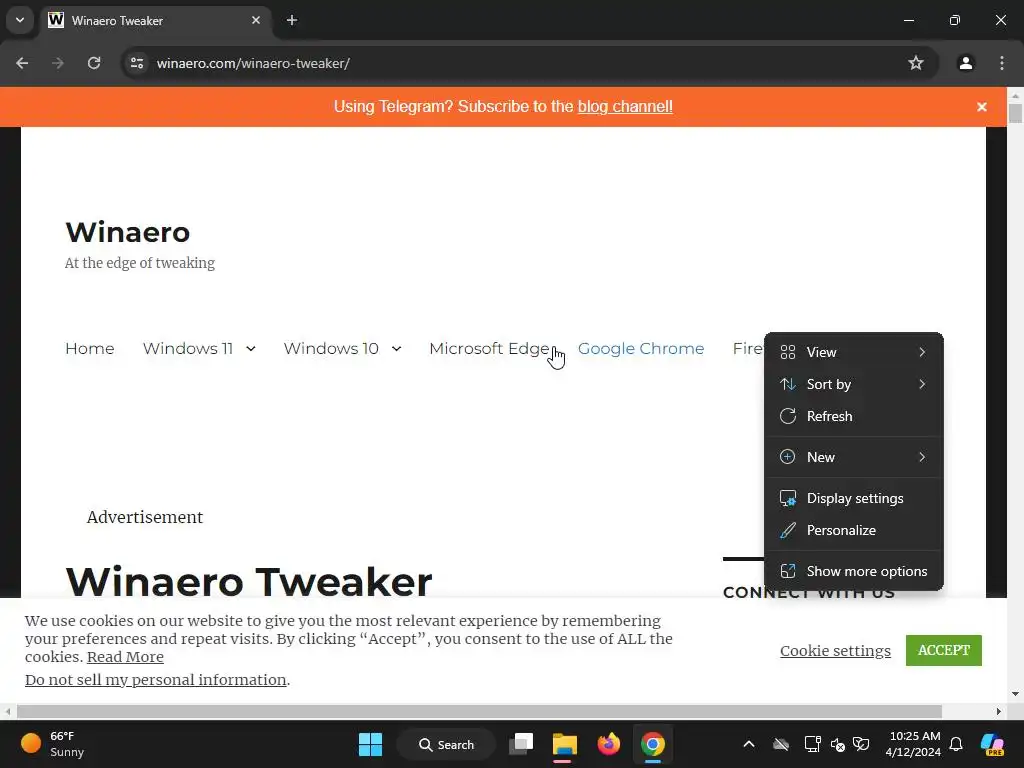
Task: Open the tab search dropdown
Action: (x=20, y=20)
